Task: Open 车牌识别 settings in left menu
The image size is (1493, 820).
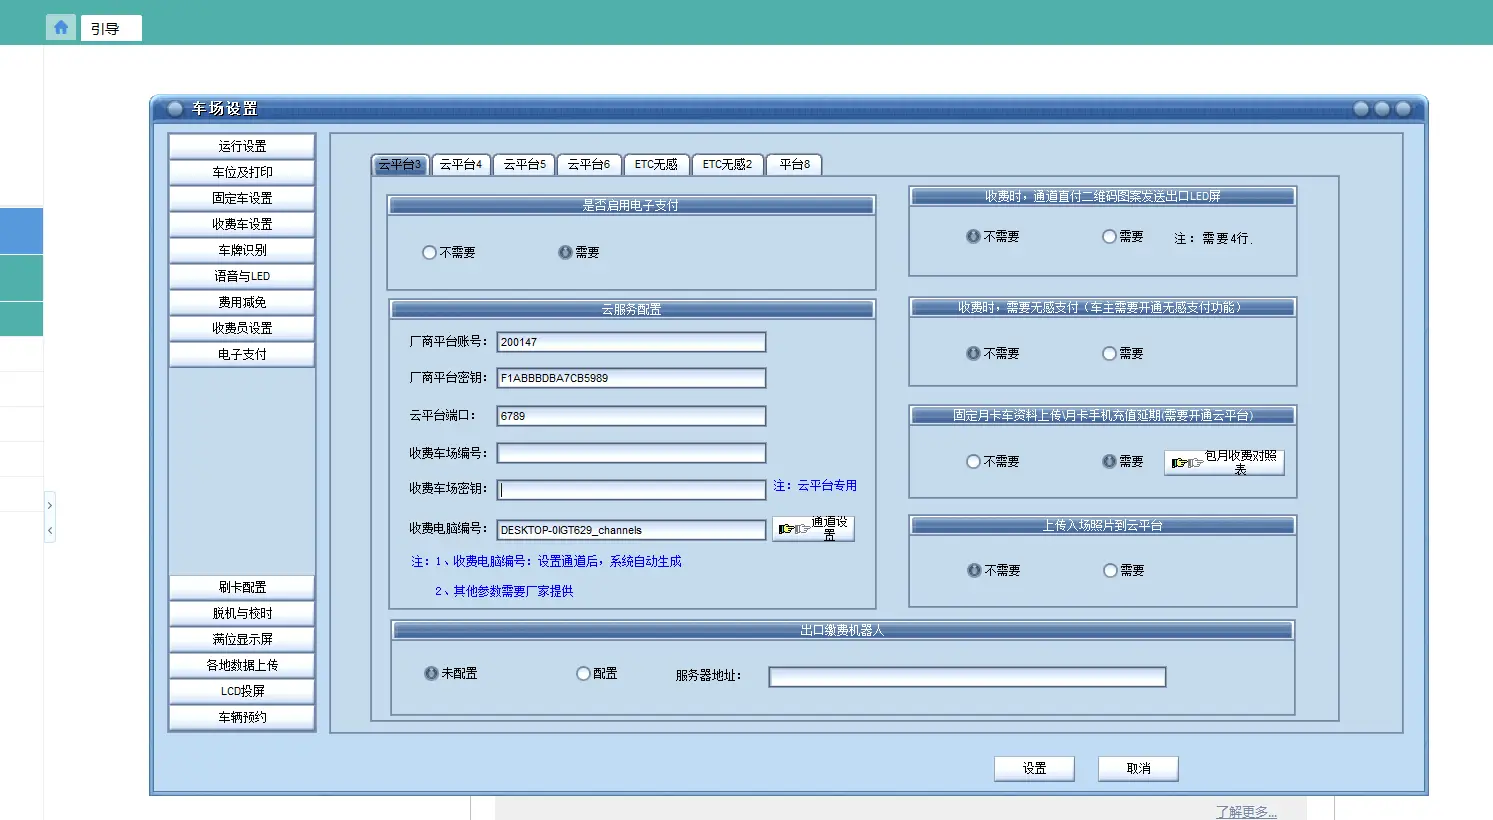Action: tap(242, 250)
